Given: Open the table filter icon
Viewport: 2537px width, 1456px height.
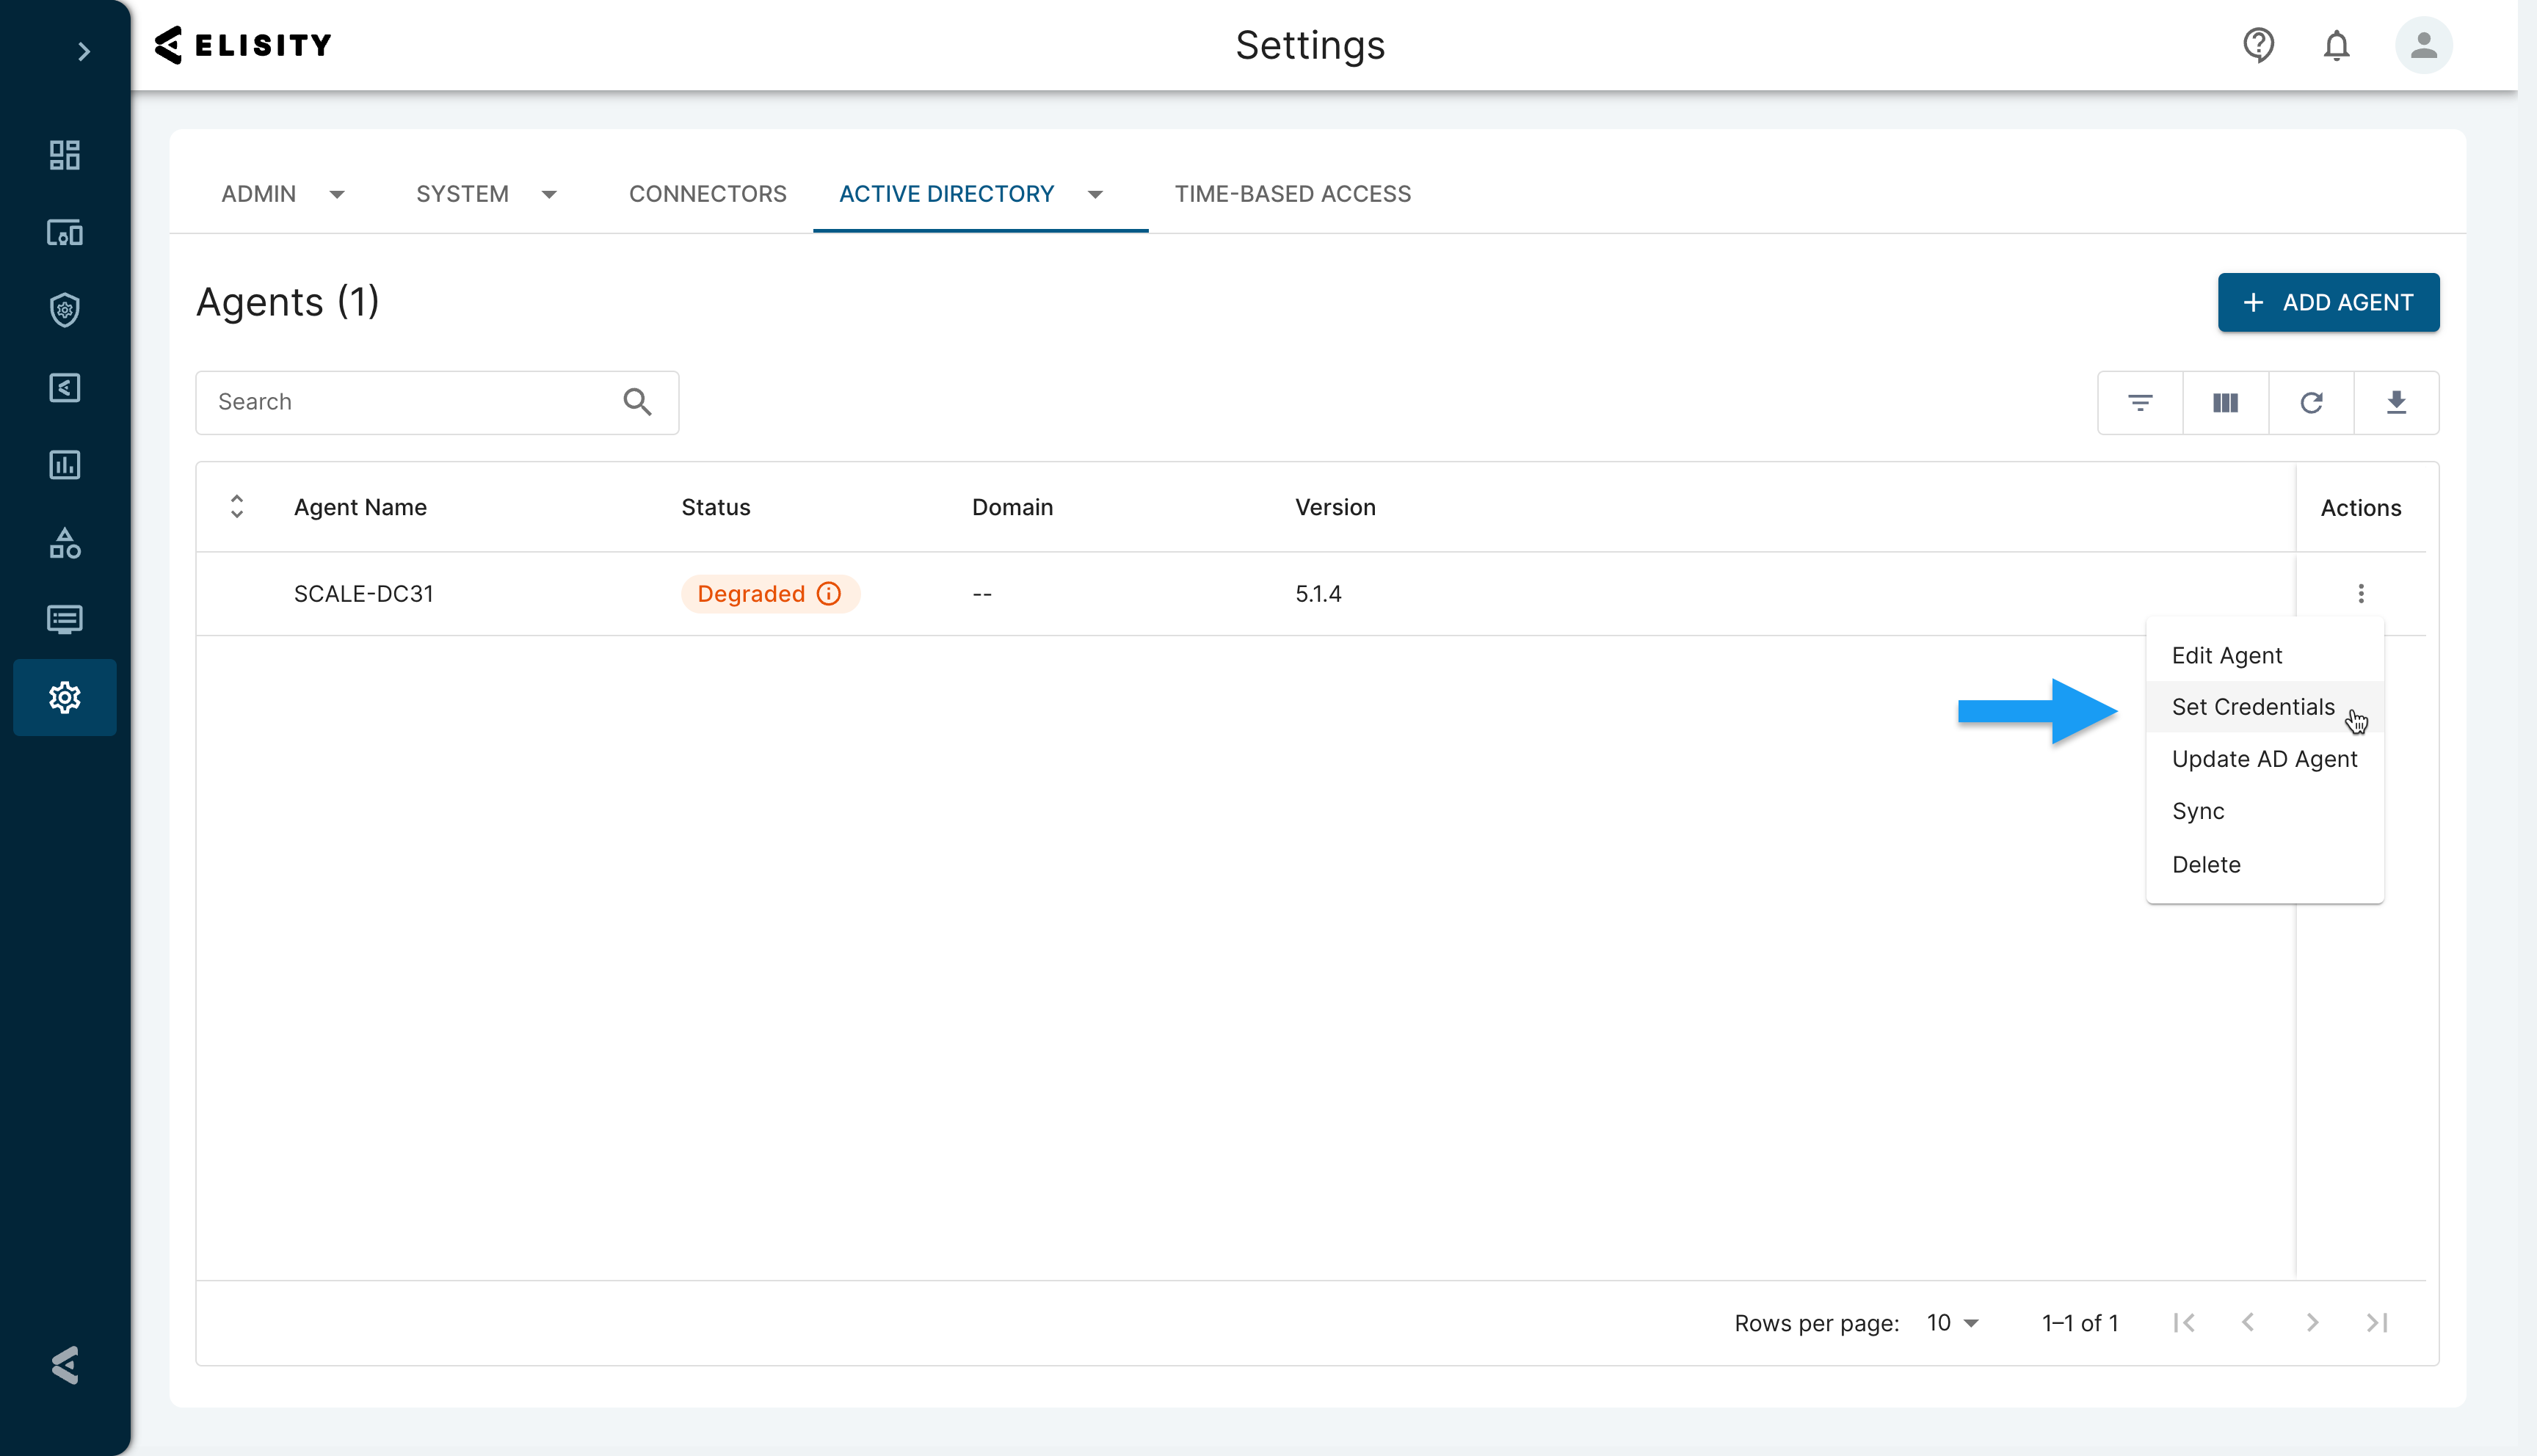Looking at the screenshot, I should click(2140, 402).
